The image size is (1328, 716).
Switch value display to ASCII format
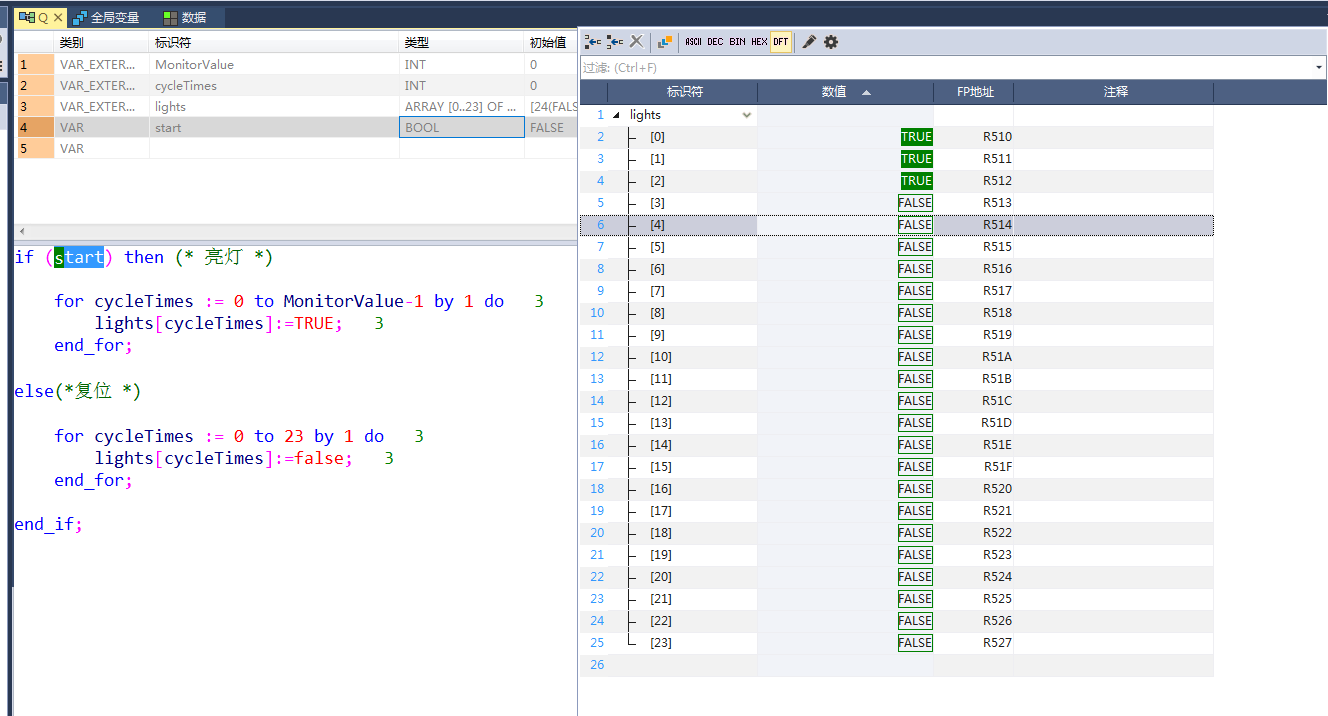693,42
